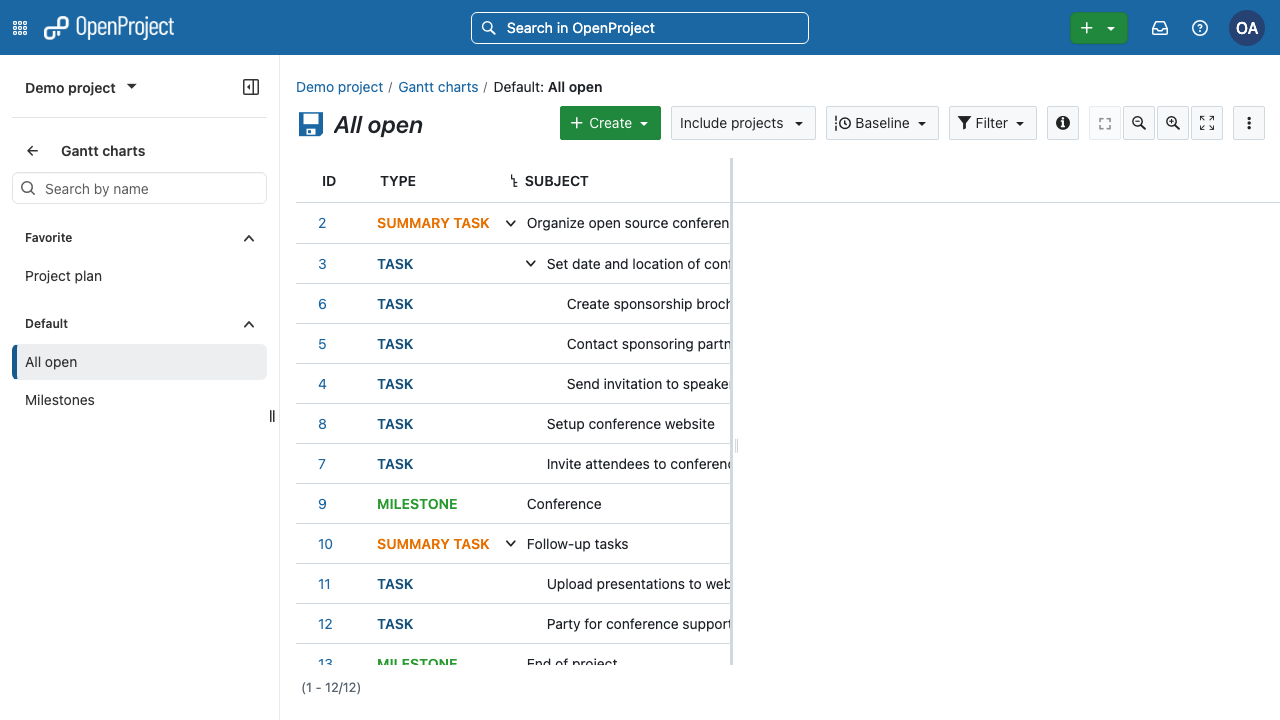Open work package ID 7
This screenshot has height=720, width=1280.
coord(322,464)
